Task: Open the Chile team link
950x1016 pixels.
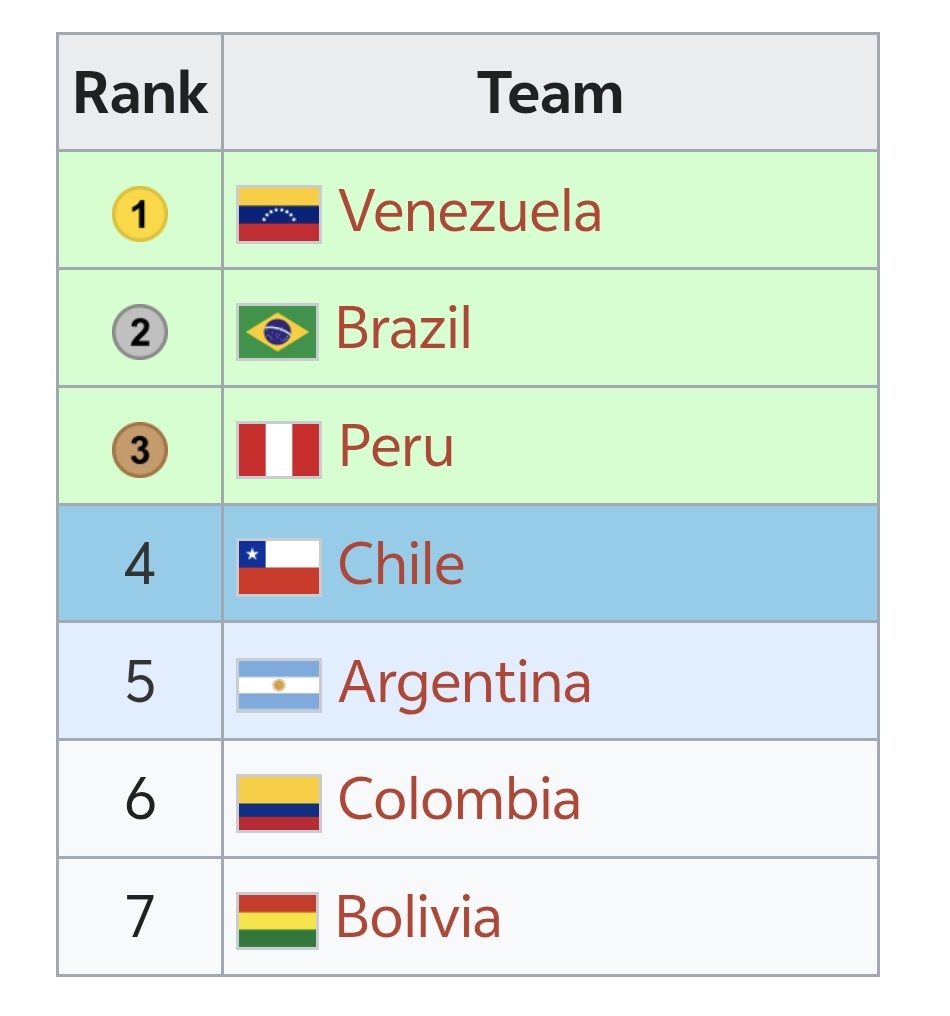Action: tap(401, 563)
